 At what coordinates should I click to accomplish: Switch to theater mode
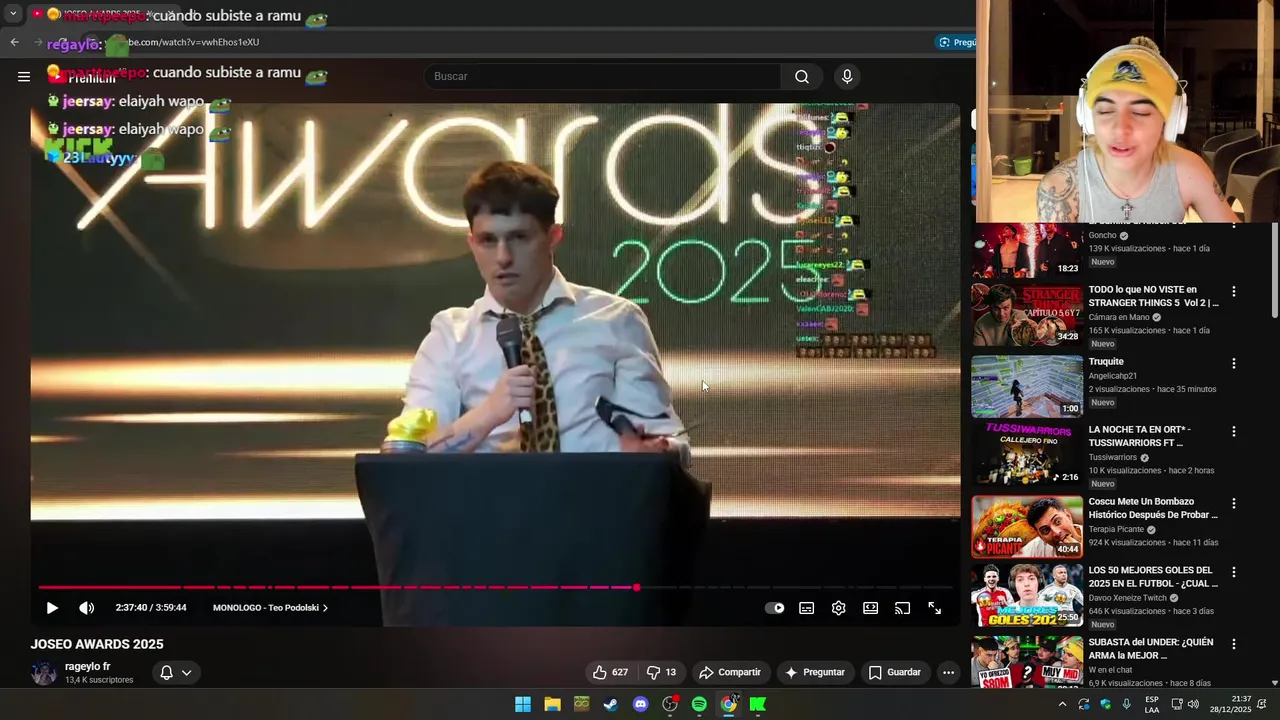tap(871, 608)
